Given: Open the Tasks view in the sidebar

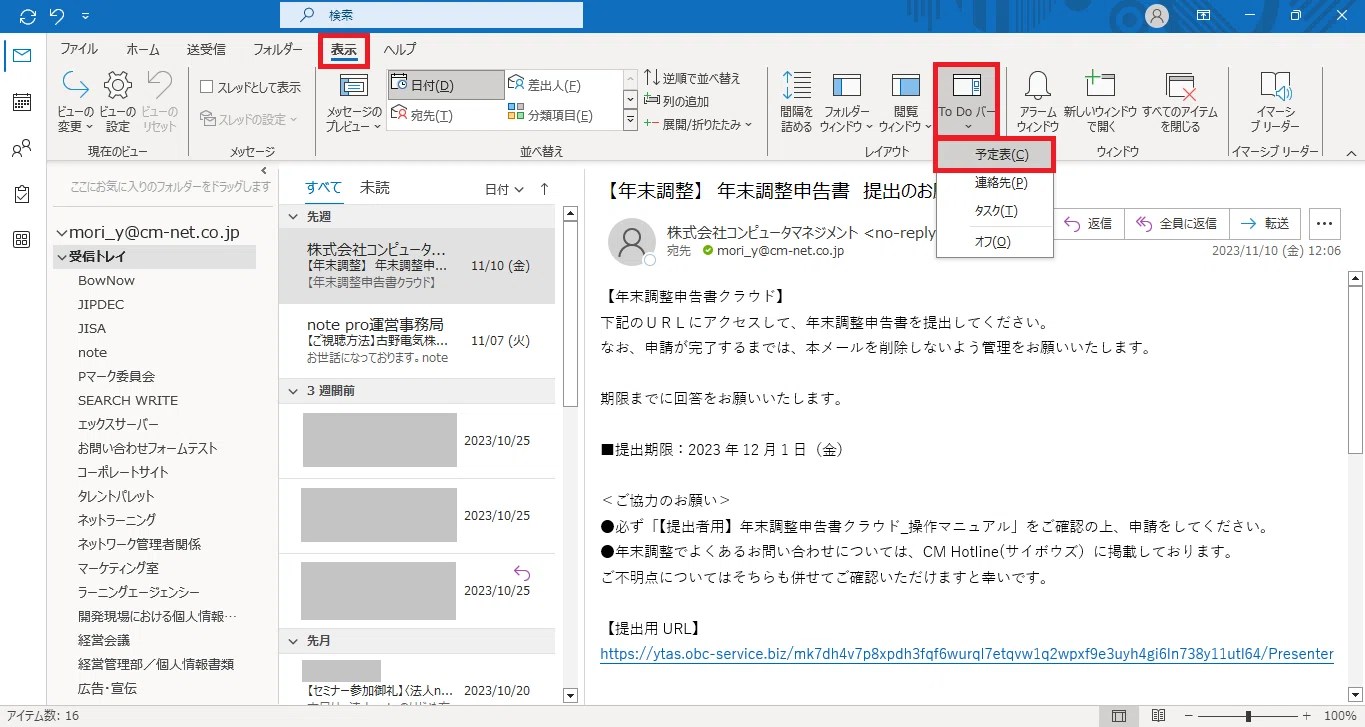Looking at the screenshot, I should tap(22, 194).
